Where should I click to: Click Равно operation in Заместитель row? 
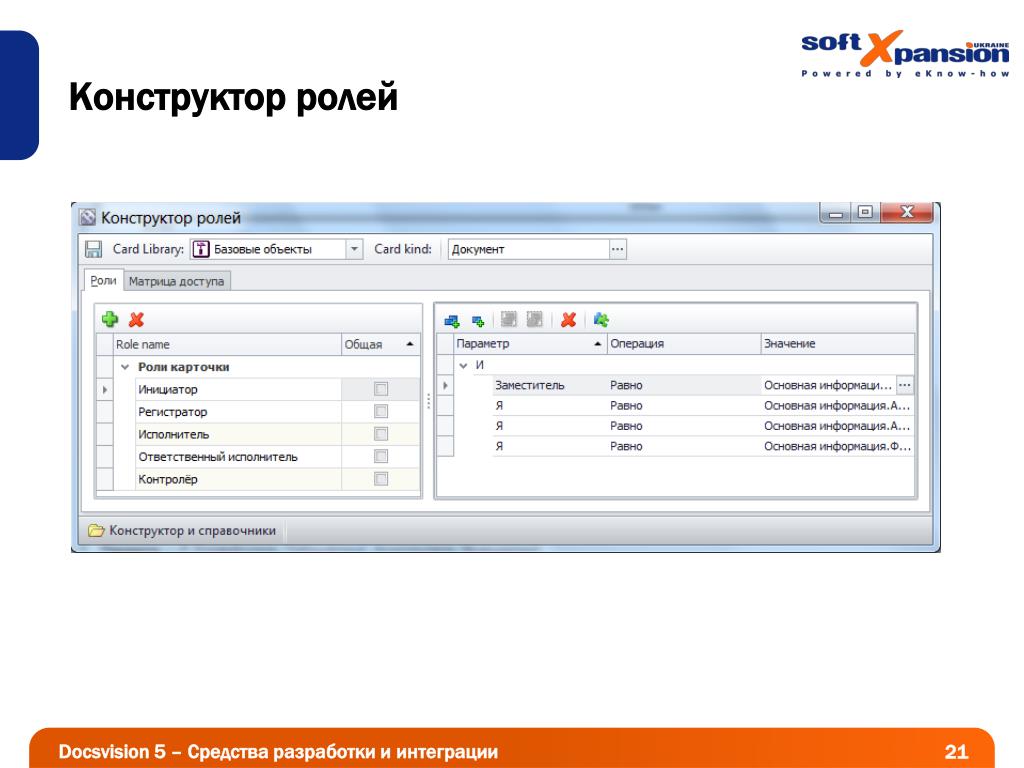(x=684, y=385)
